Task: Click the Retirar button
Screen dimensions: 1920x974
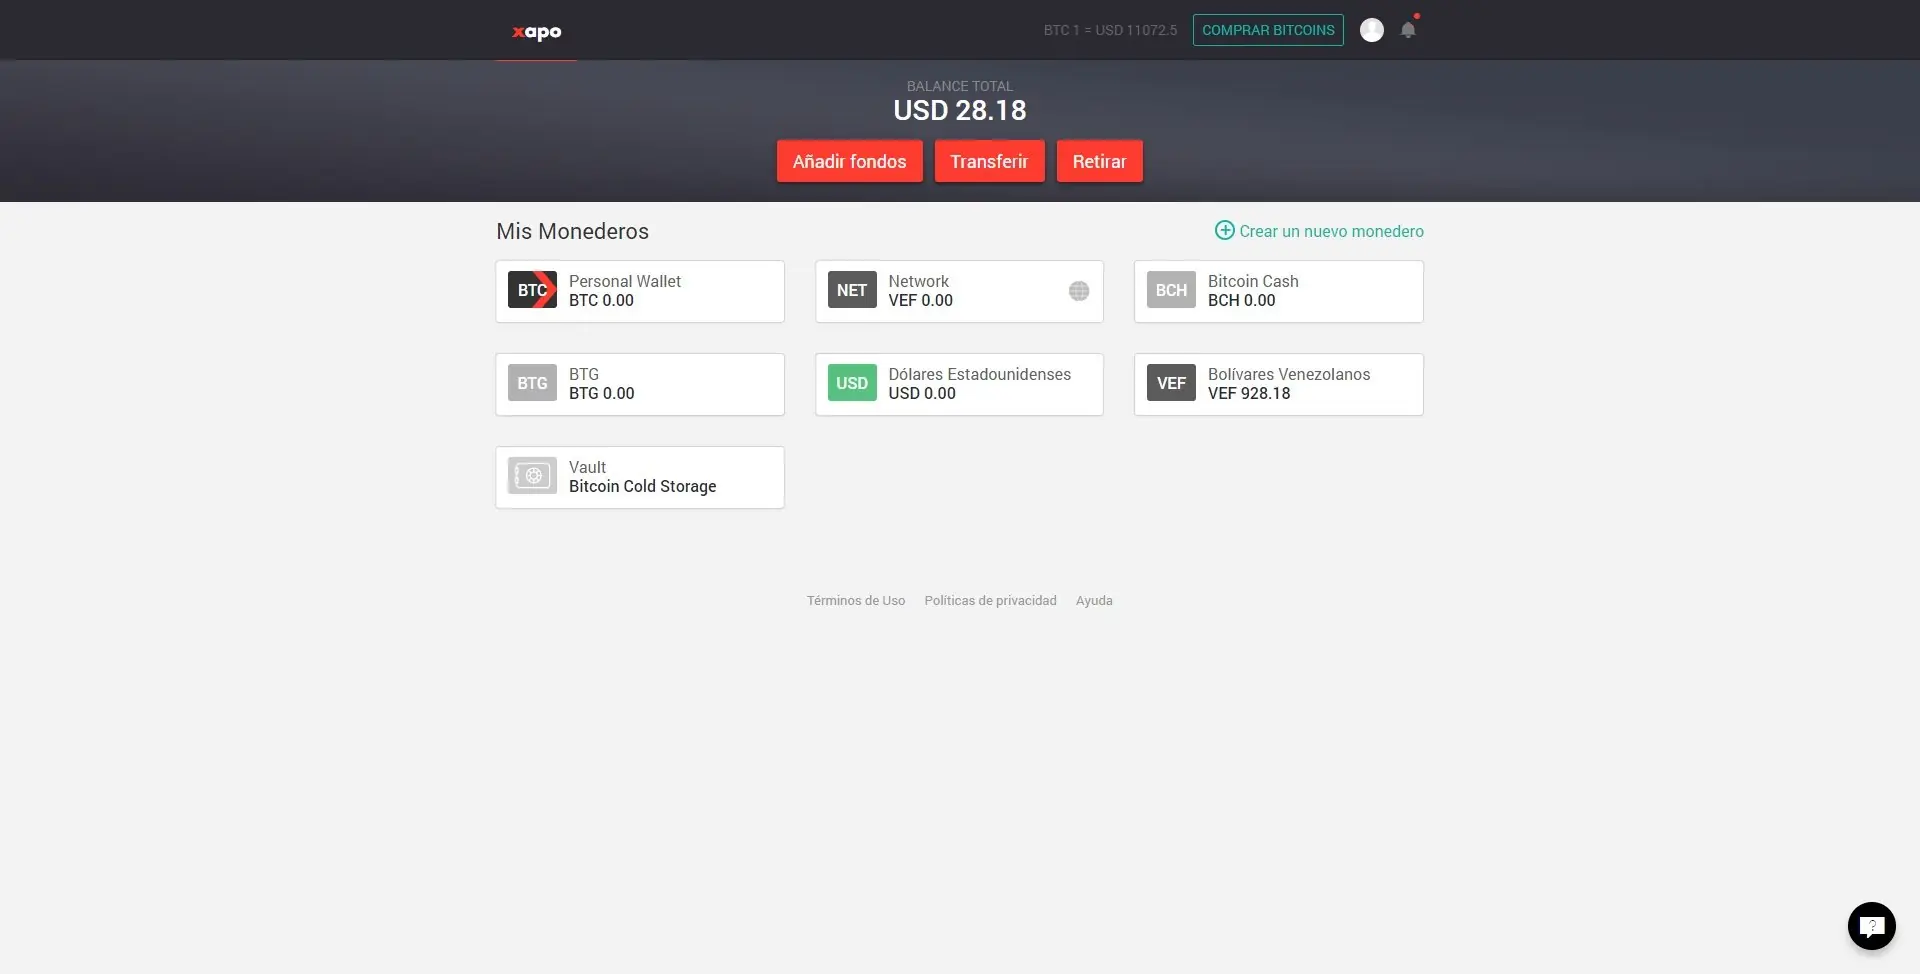Action: [1100, 161]
